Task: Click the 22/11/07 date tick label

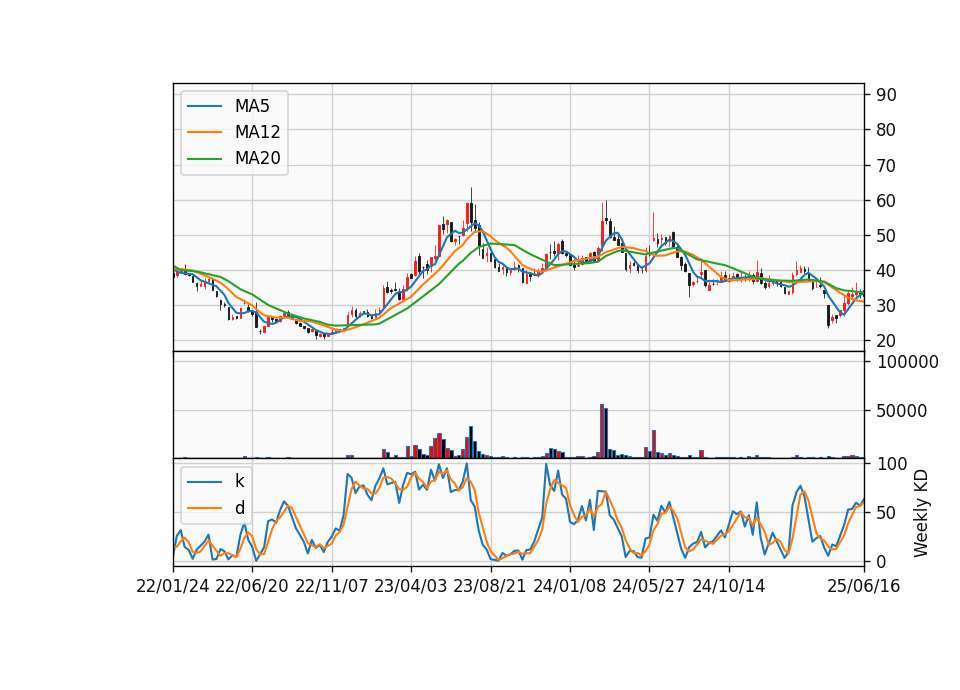Action: click(x=332, y=586)
